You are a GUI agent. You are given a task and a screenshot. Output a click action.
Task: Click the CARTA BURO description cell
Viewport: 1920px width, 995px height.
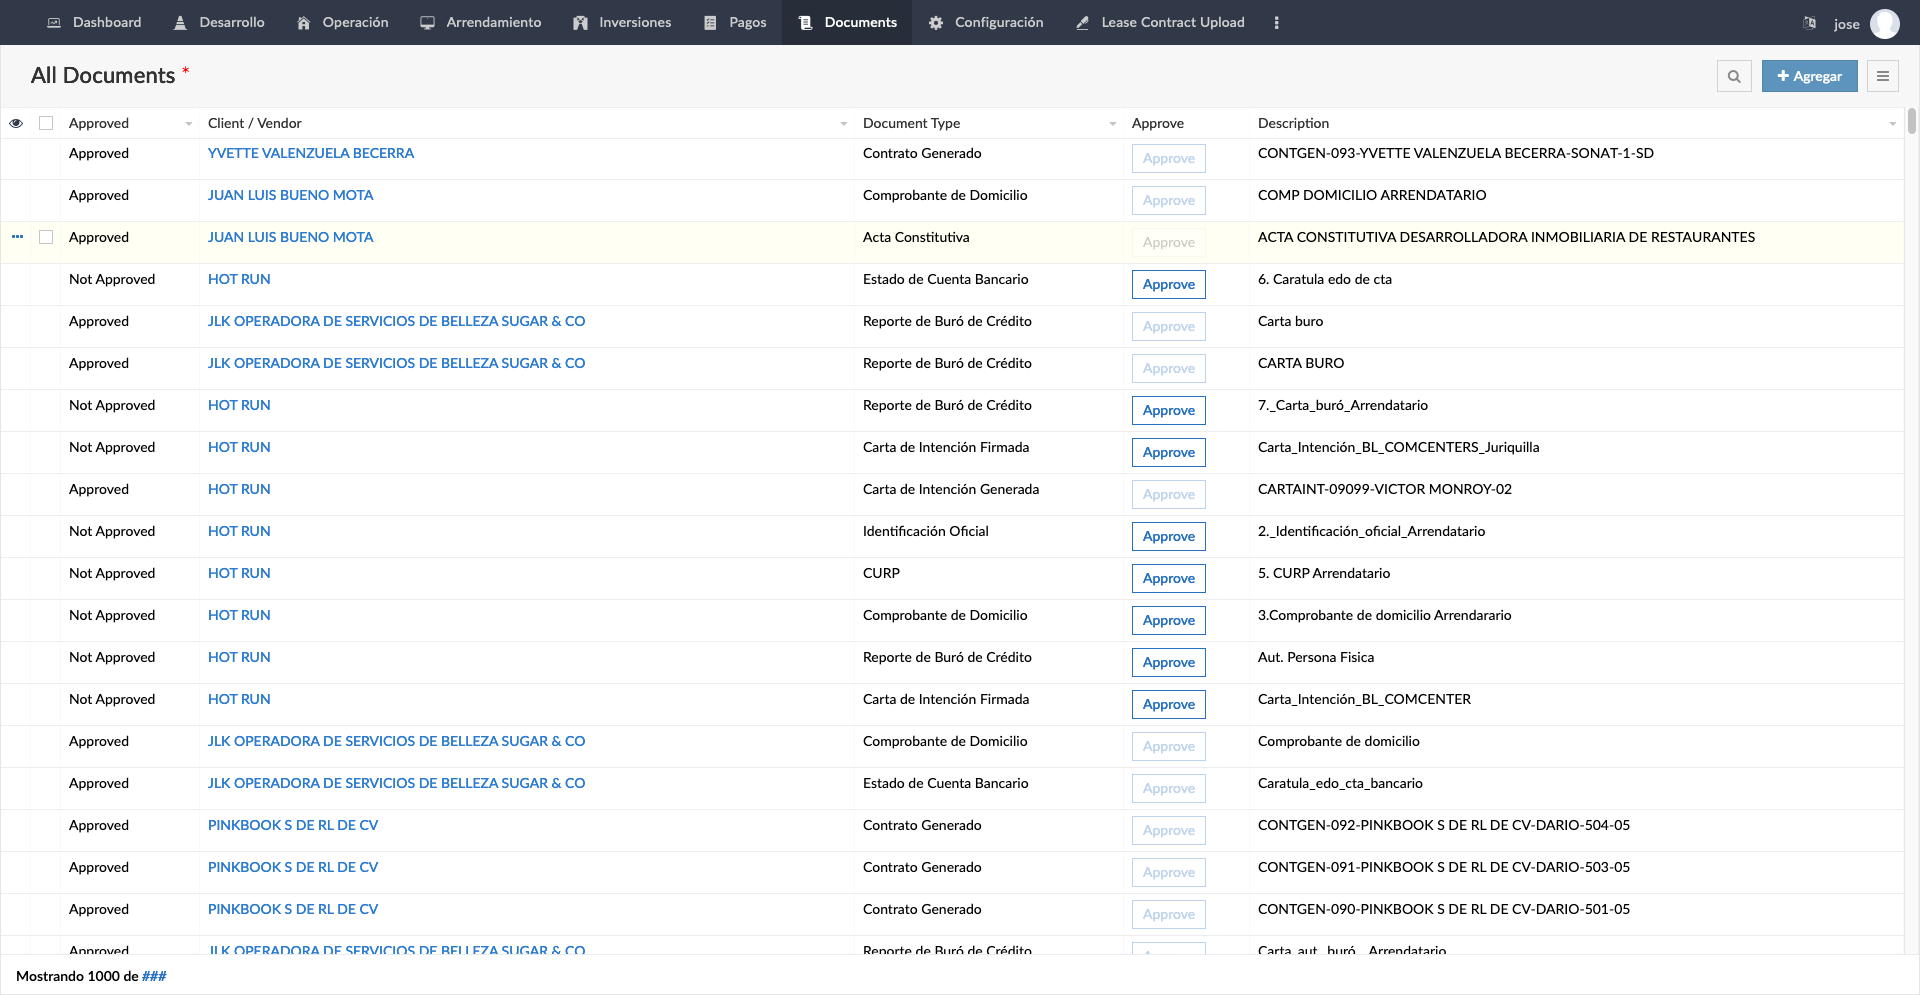(1300, 363)
